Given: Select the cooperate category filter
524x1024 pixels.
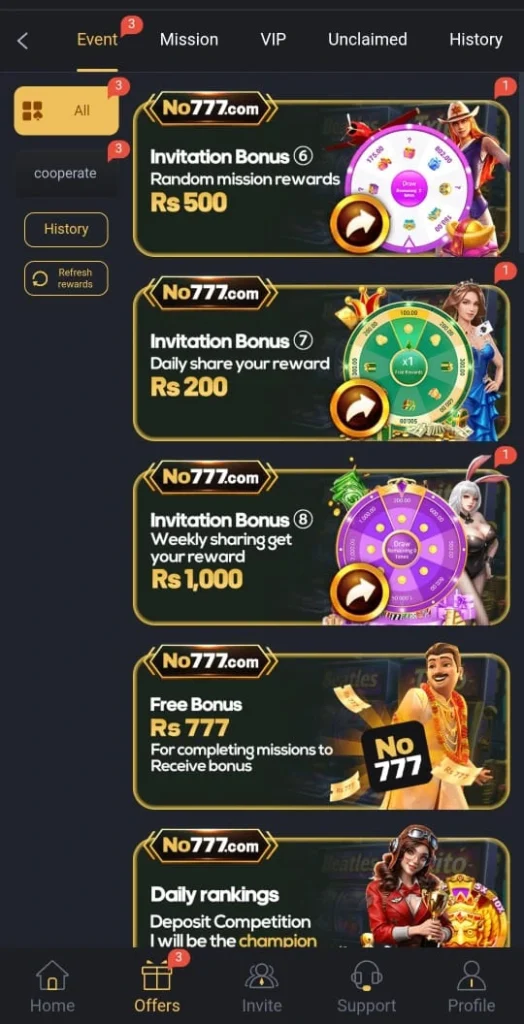Looking at the screenshot, I should [x=65, y=174].
